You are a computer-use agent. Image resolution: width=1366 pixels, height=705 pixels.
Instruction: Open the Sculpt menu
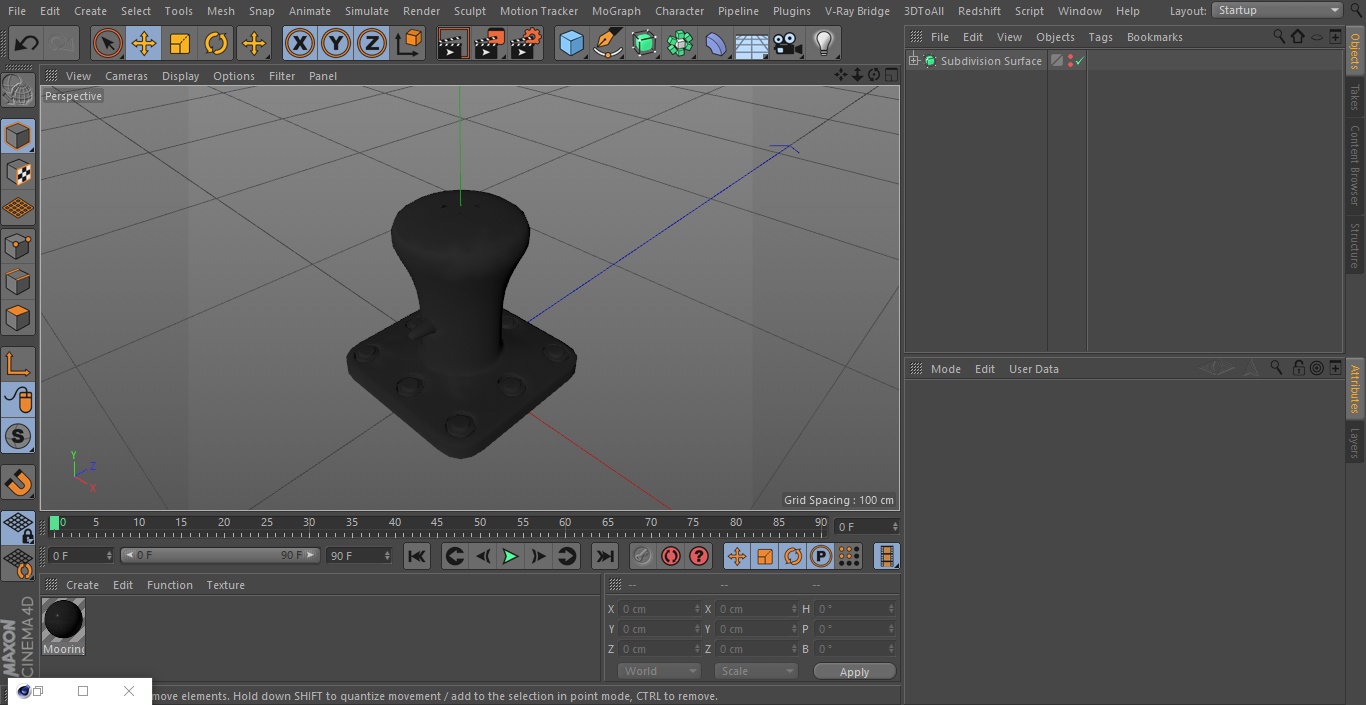click(x=470, y=11)
